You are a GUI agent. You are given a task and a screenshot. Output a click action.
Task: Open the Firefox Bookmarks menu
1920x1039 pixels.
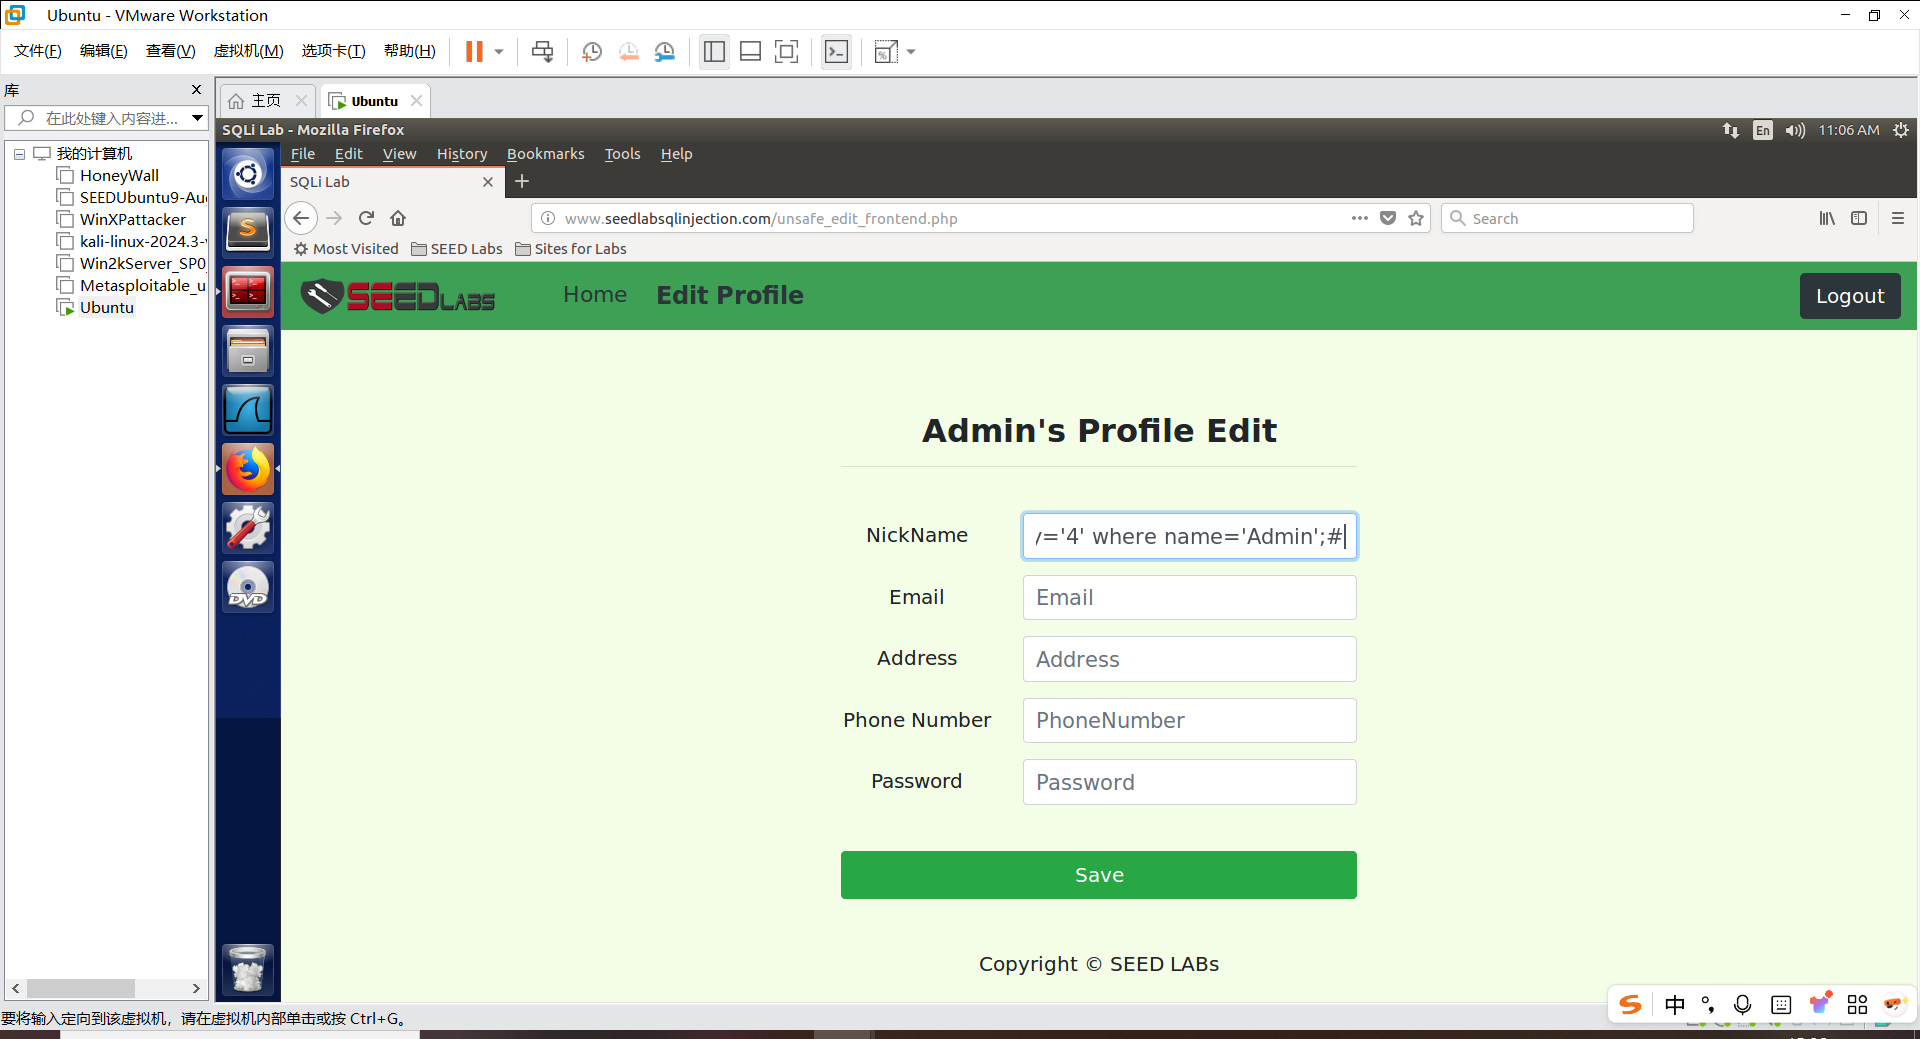click(546, 154)
